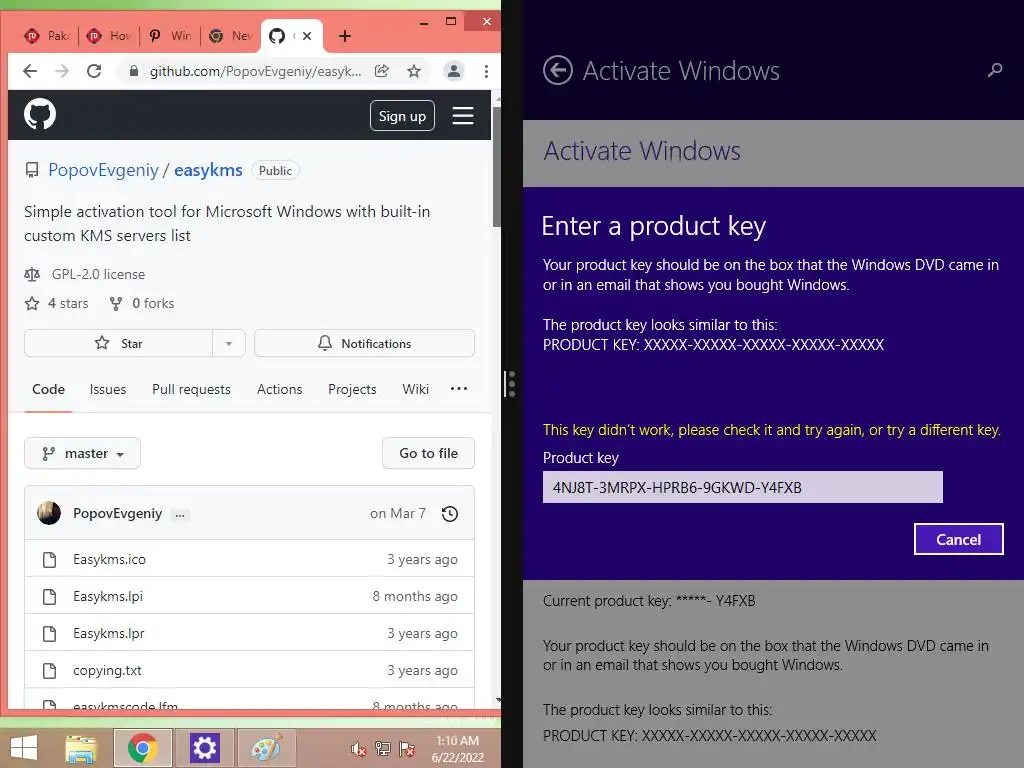Click the Sign up button
1024x768 pixels.
pyautogui.click(x=402, y=116)
